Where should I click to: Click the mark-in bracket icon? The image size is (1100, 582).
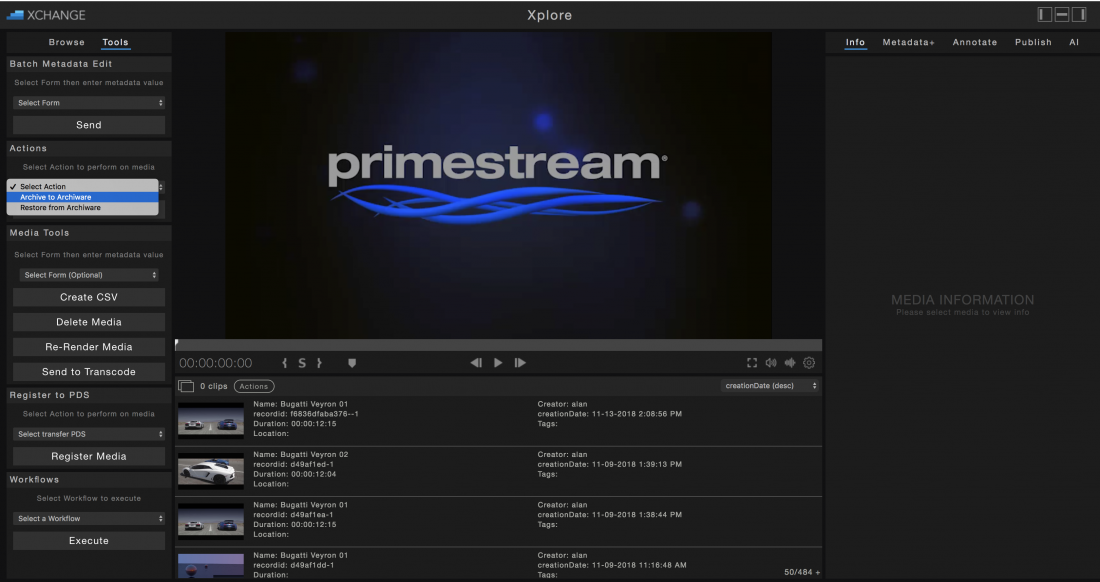[x=284, y=363]
